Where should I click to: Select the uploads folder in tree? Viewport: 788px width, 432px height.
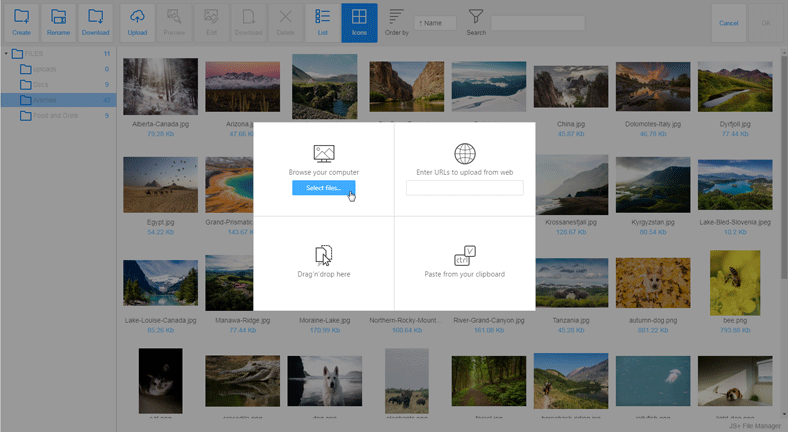58,69
